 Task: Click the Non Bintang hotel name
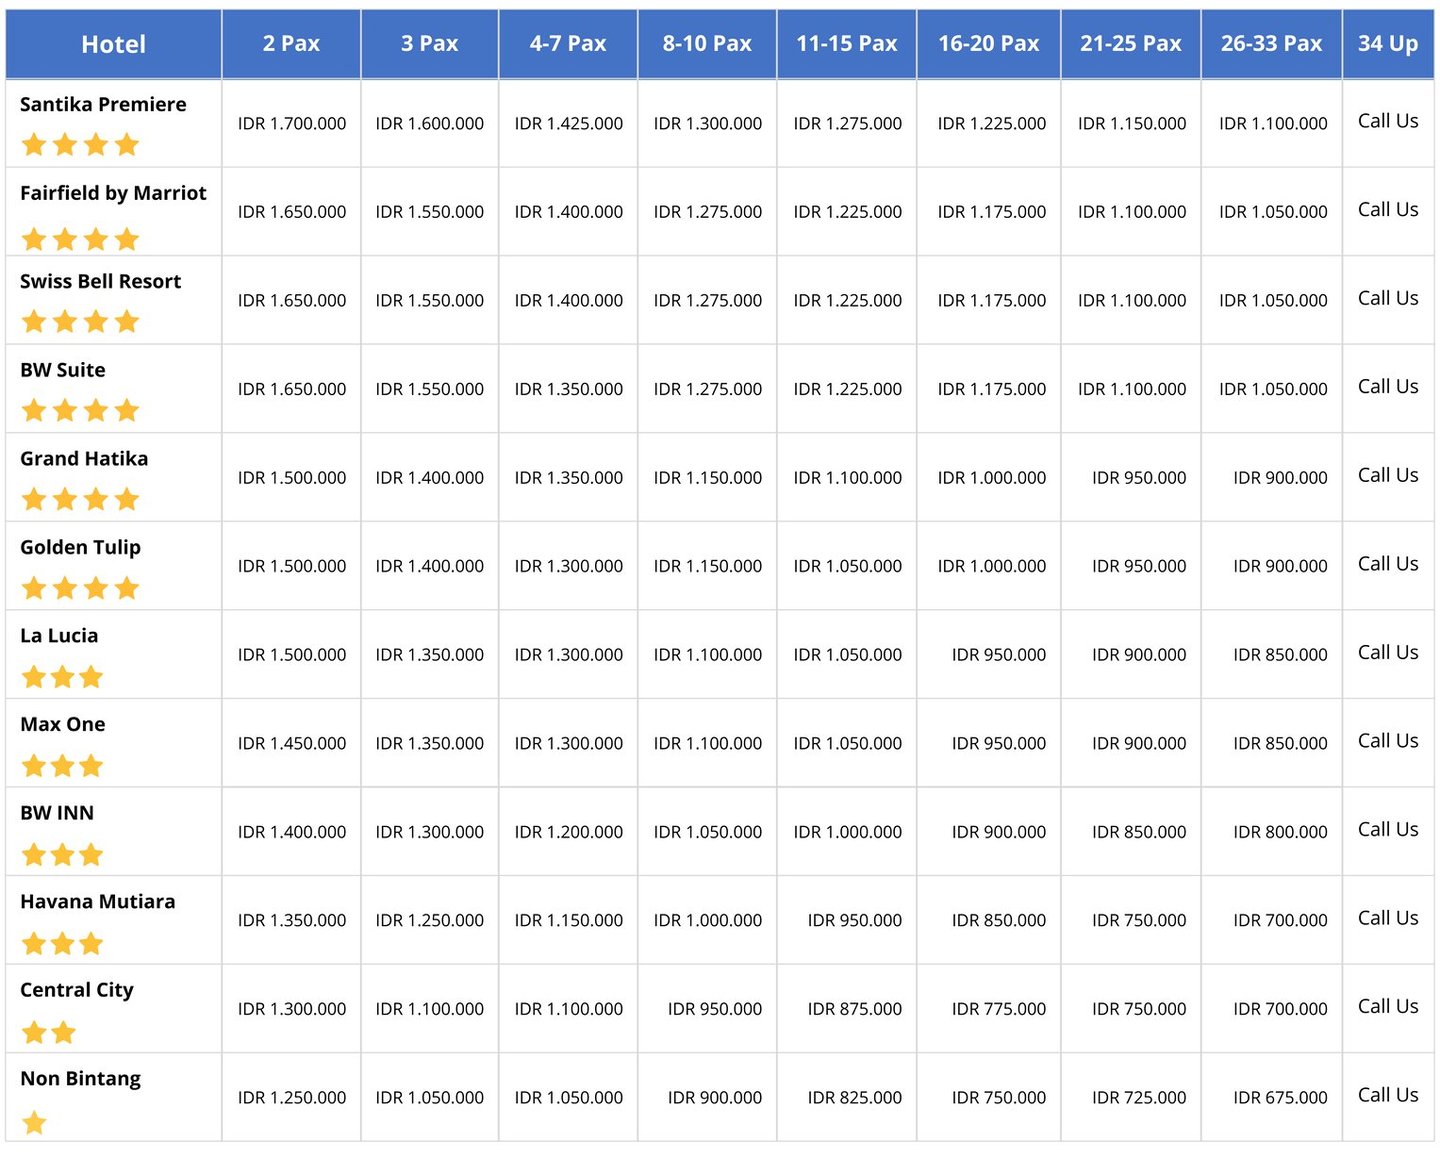[x=80, y=1078]
